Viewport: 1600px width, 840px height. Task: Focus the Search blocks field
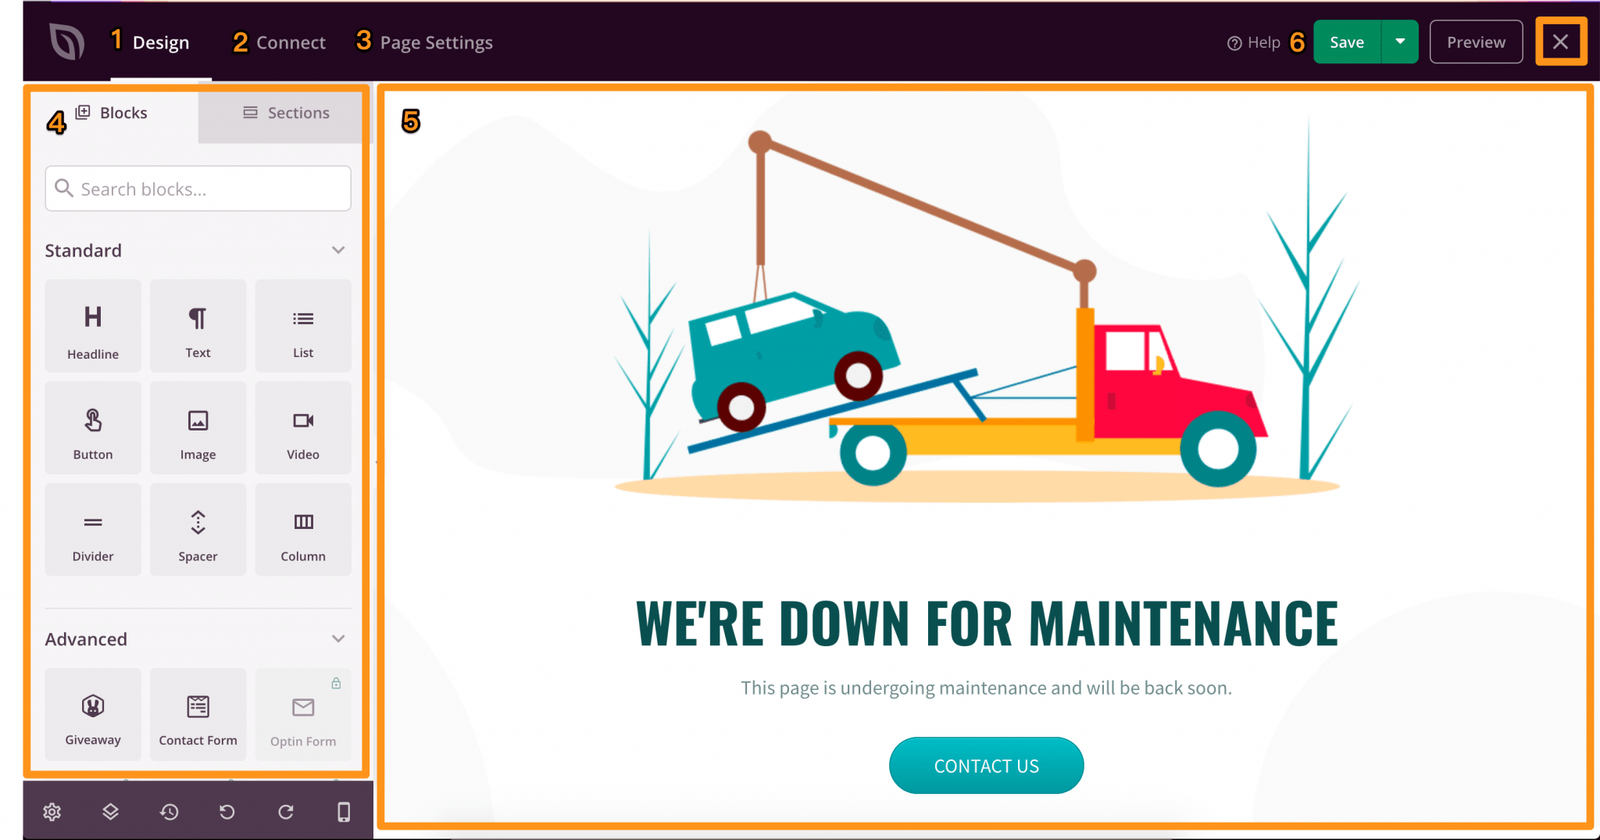198,189
